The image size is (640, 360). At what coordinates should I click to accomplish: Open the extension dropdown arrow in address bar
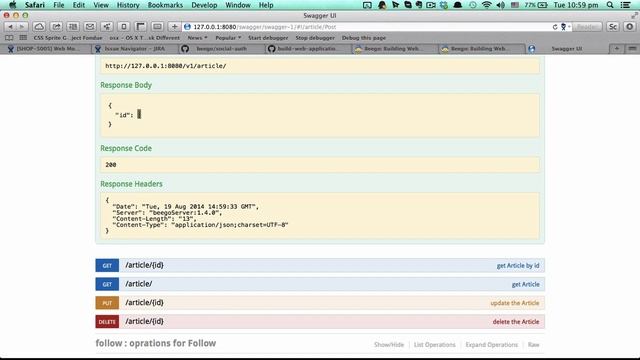[569, 27]
